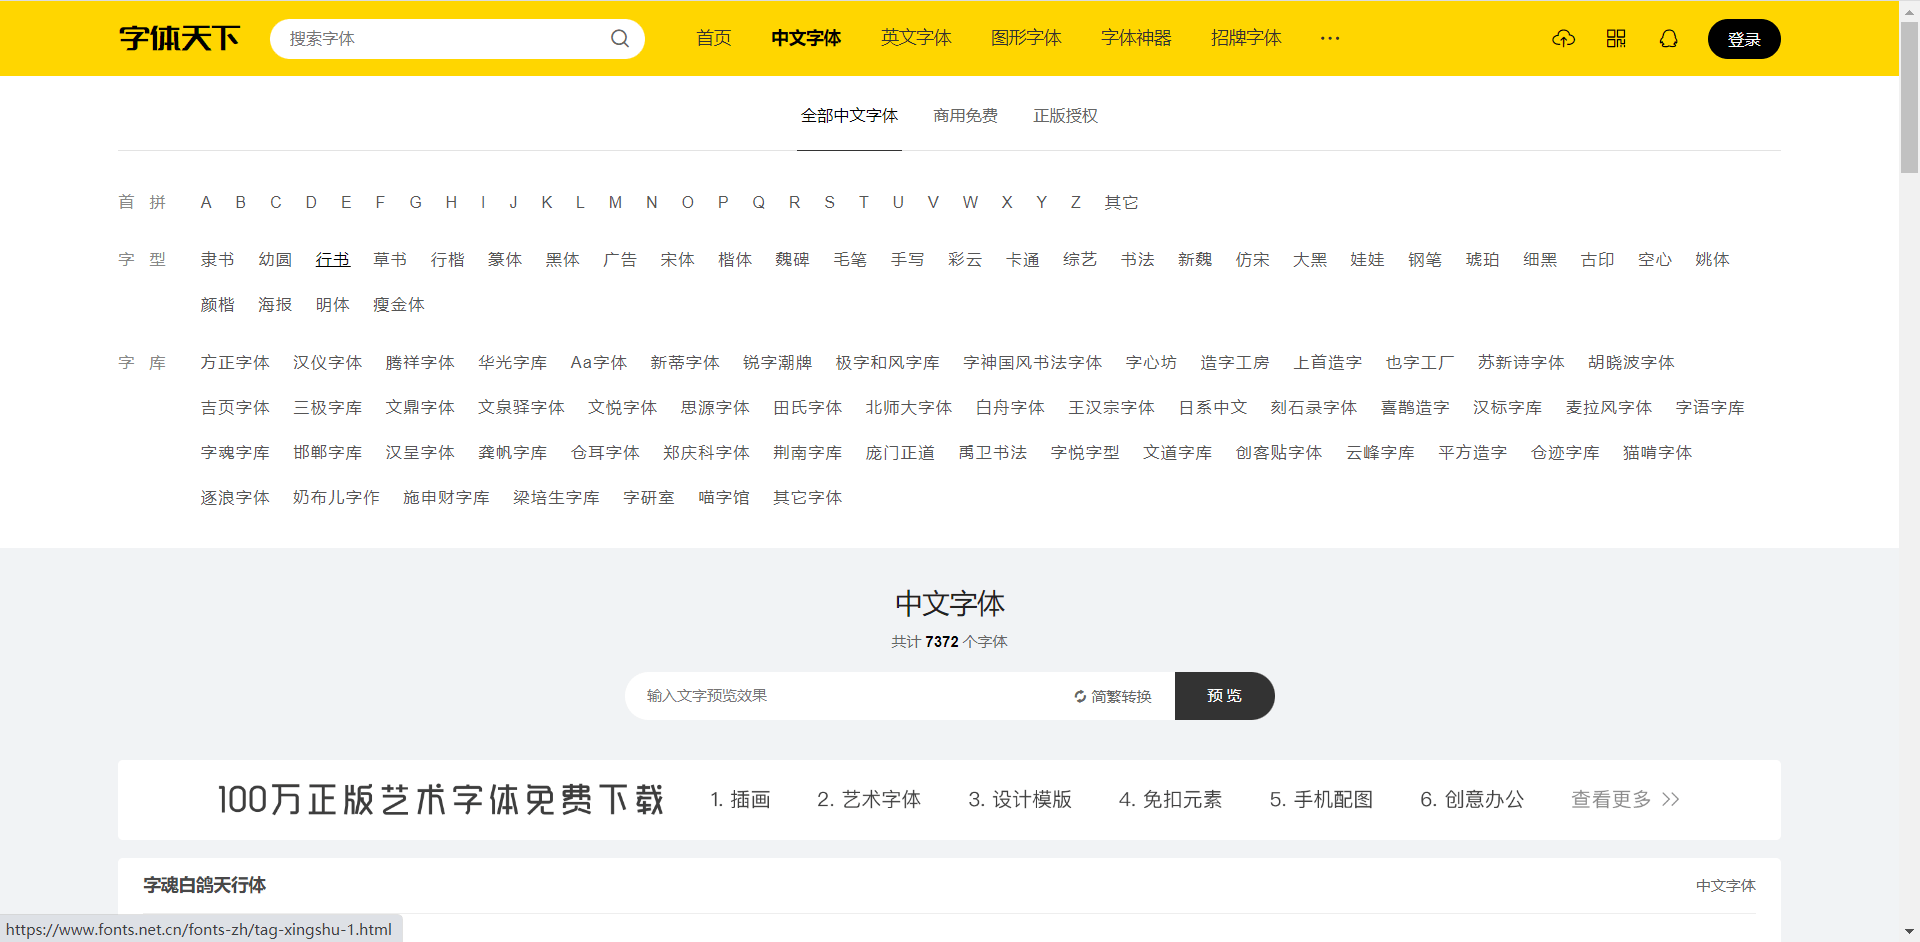Select the 空心 font type

(1655, 260)
